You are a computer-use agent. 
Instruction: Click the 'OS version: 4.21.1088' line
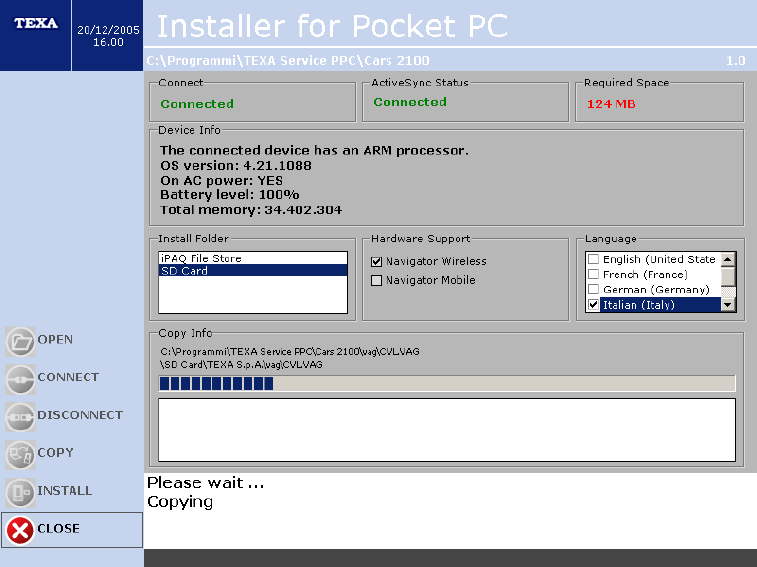pyautogui.click(x=236, y=166)
